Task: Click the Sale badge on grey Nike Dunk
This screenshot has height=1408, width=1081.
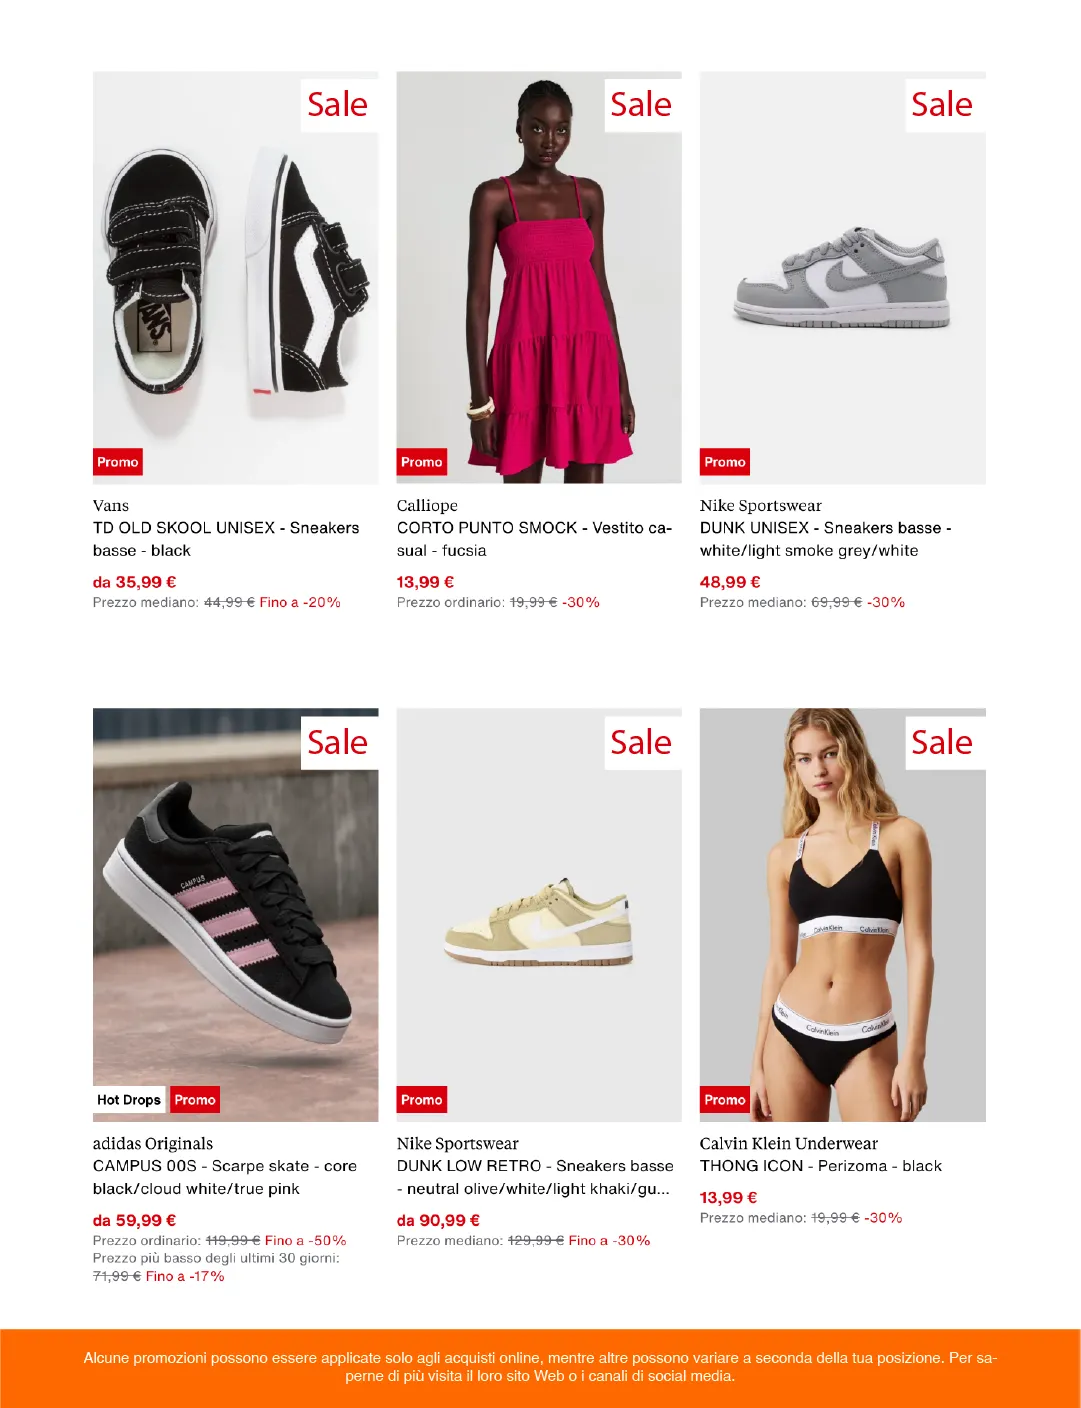Action: (x=943, y=105)
